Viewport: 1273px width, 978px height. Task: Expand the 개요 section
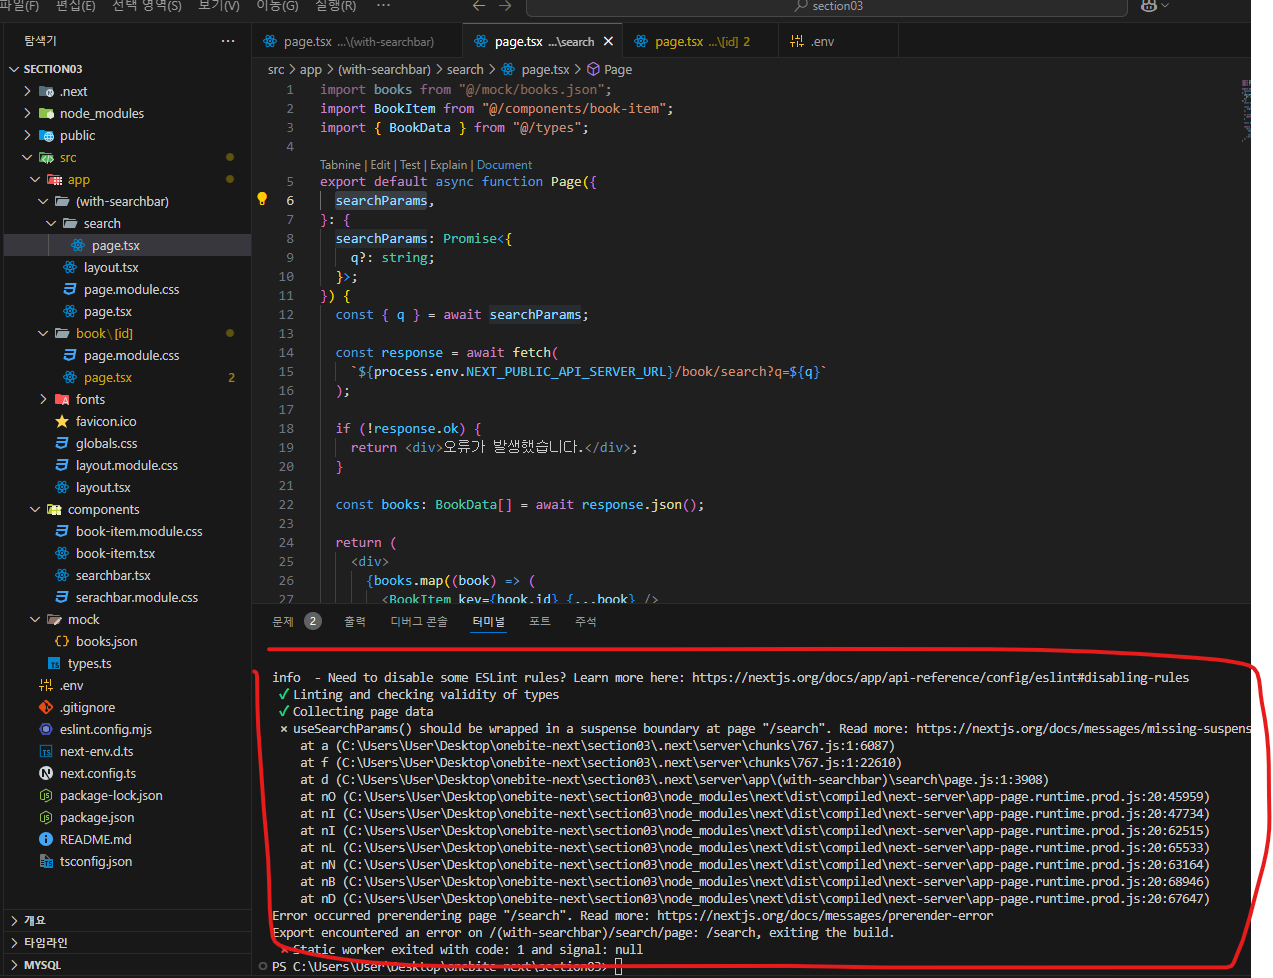126,920
